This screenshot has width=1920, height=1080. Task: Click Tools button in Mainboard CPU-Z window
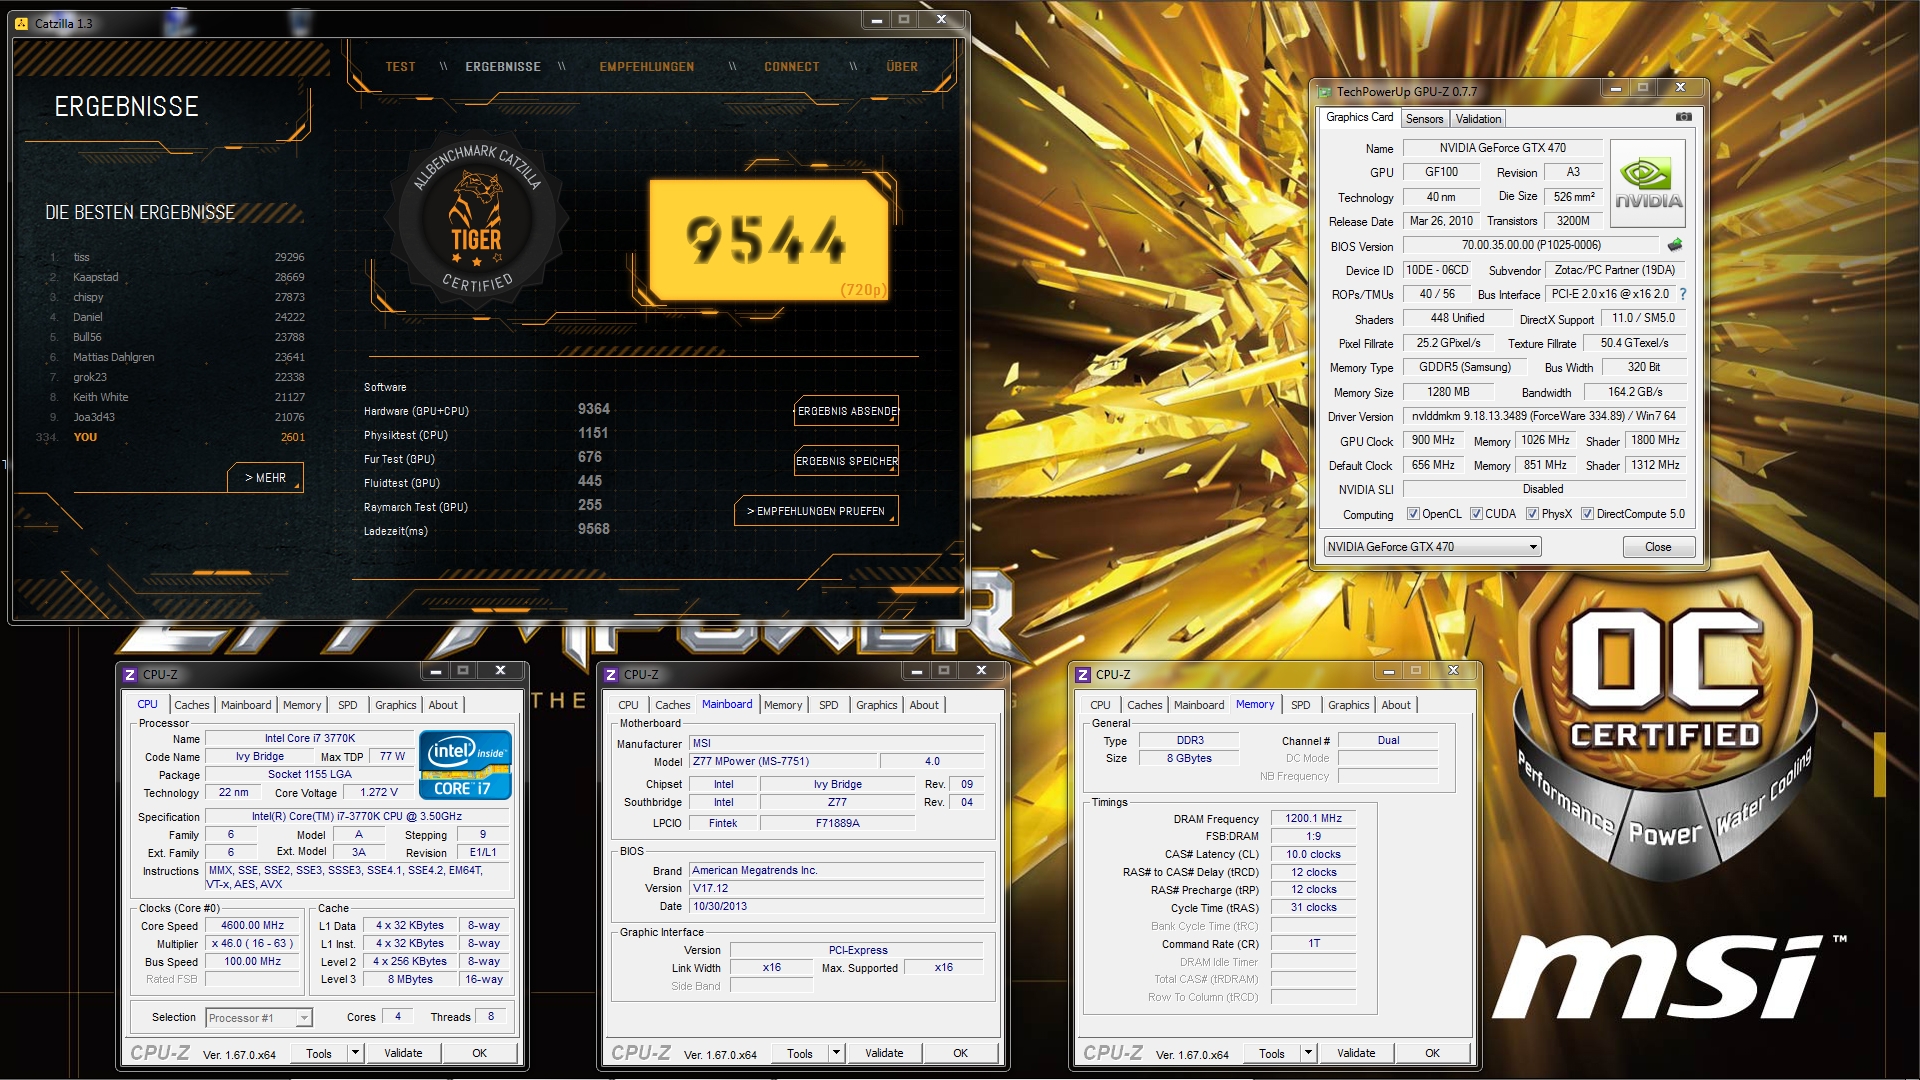(800, 1053)
